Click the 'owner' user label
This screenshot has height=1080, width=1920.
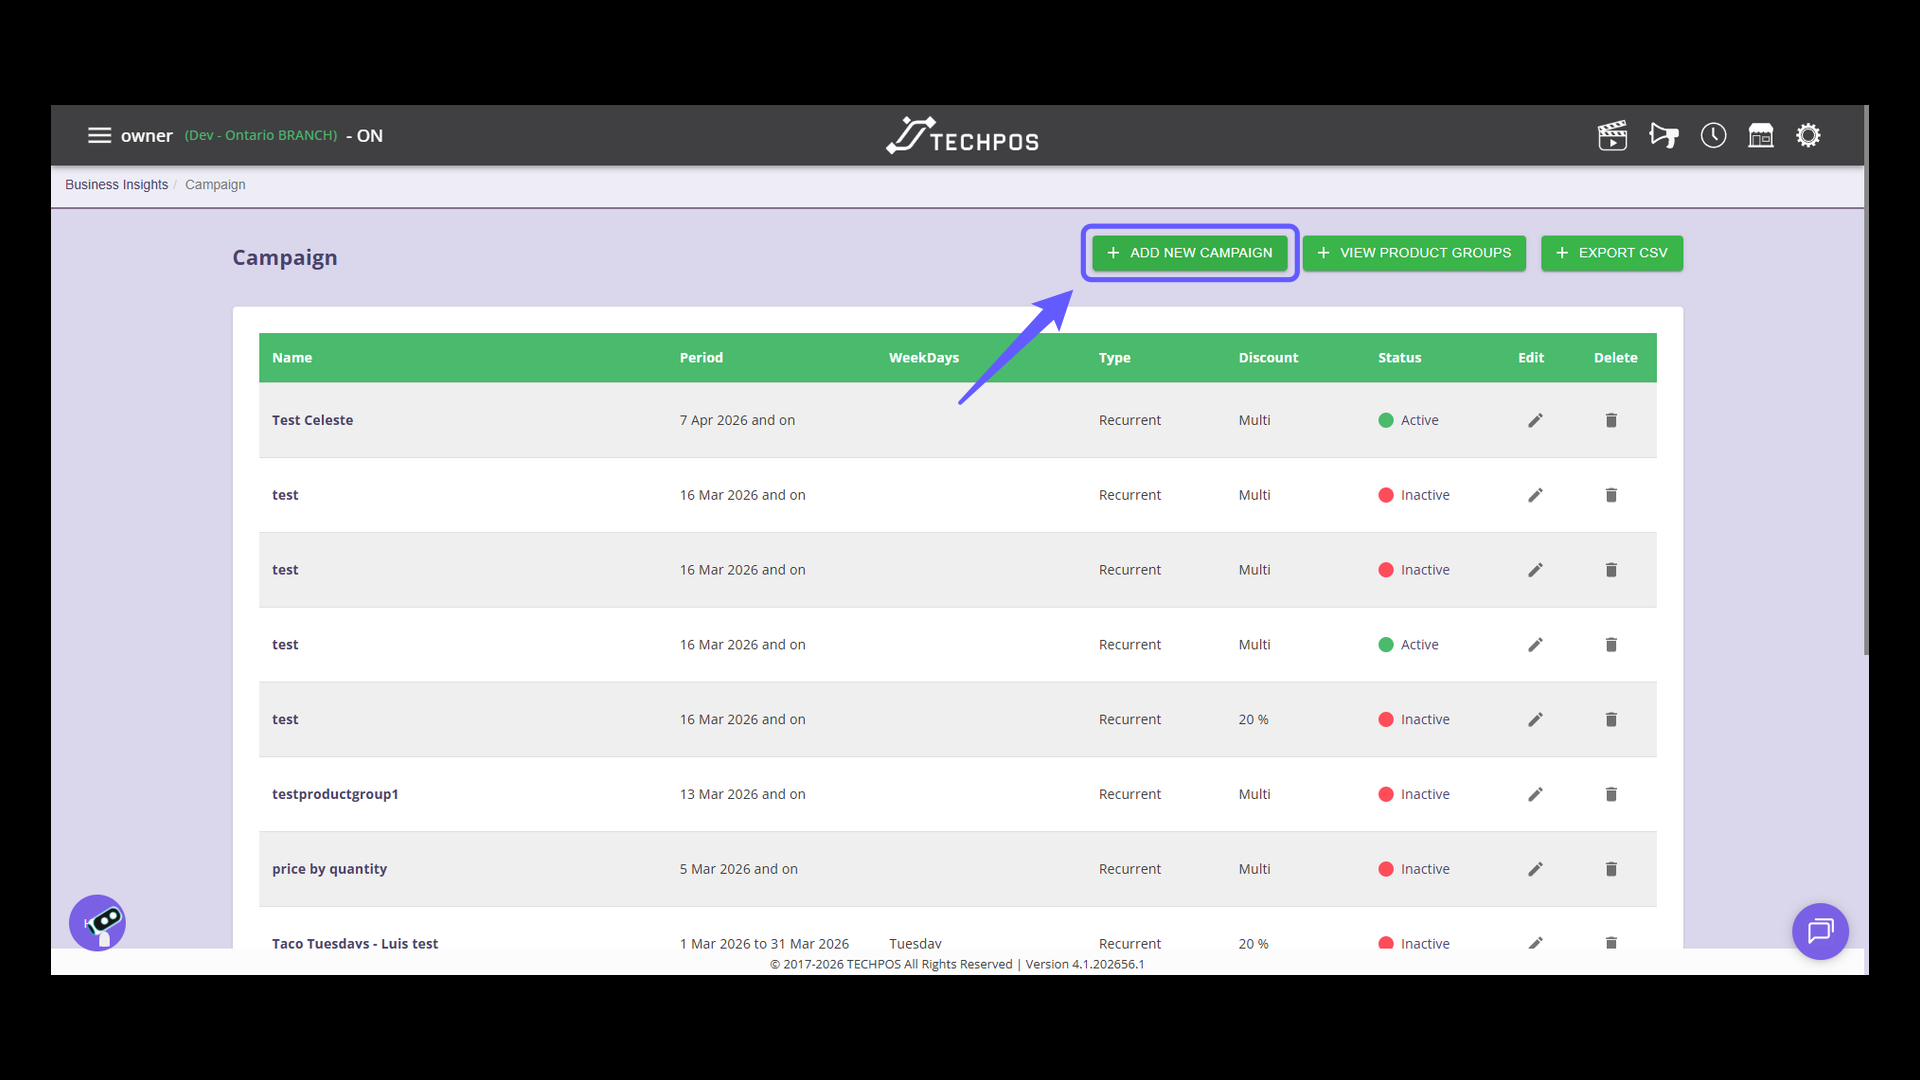point(147,136)
